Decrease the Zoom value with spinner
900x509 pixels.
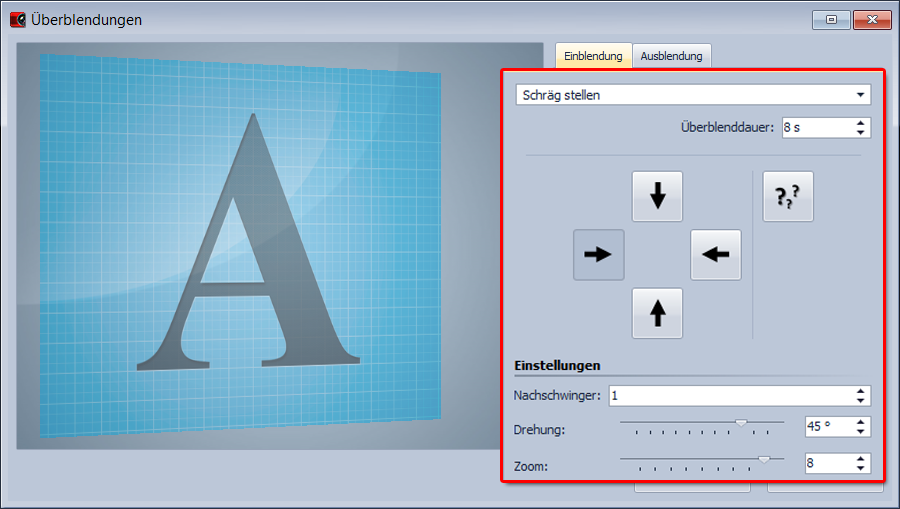[861, 468]
